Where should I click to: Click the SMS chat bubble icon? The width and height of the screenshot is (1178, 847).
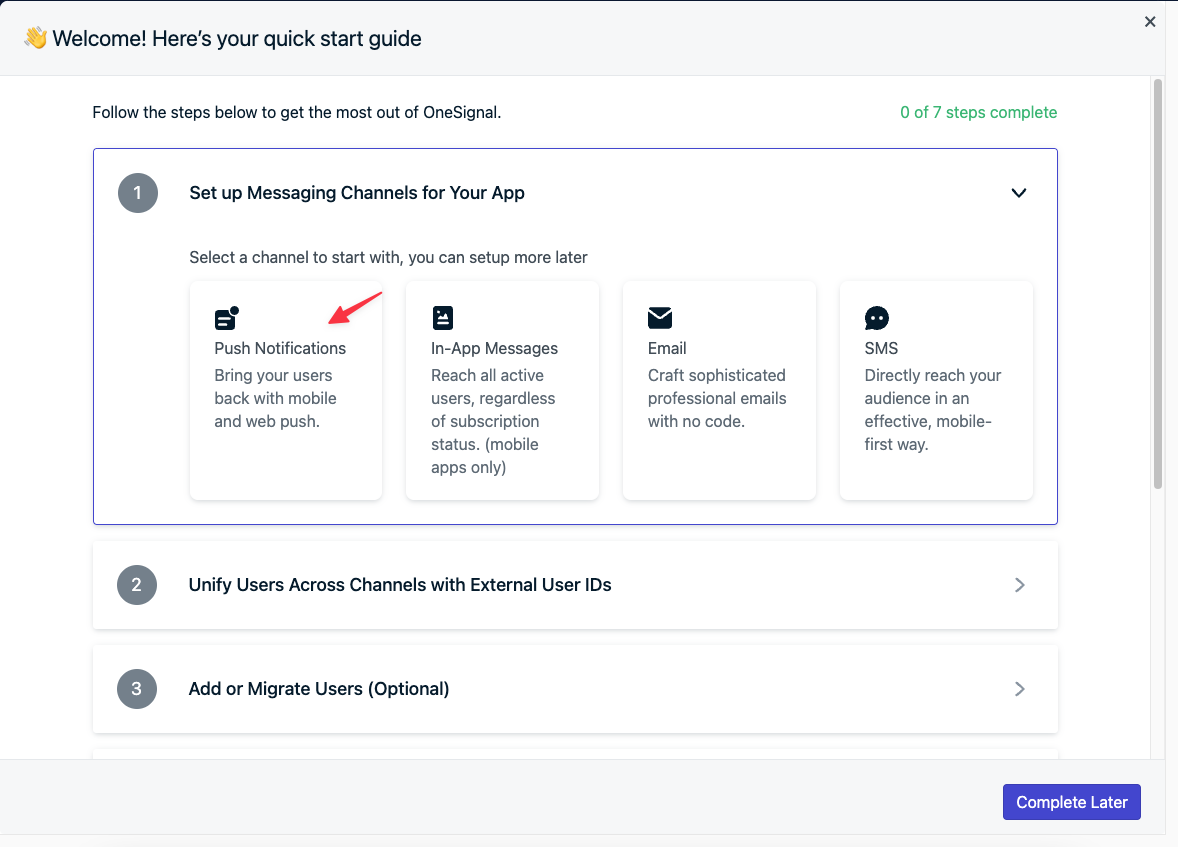877,318
